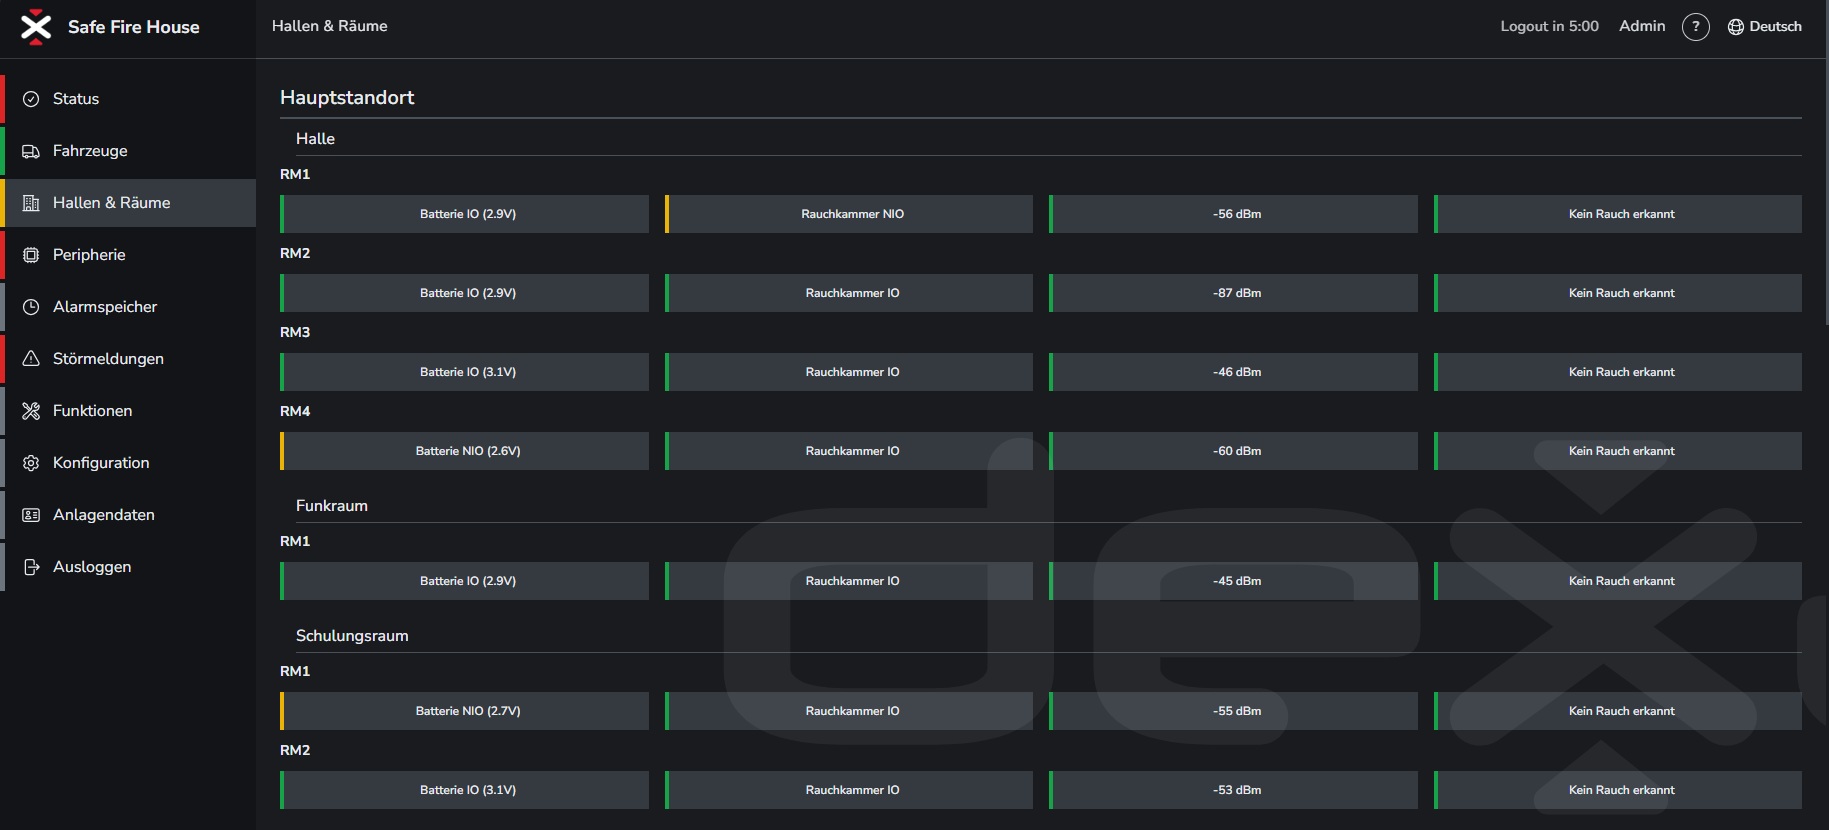Click the Fahrzeuge truck icon
The image size is (1829, 830).
31,151
